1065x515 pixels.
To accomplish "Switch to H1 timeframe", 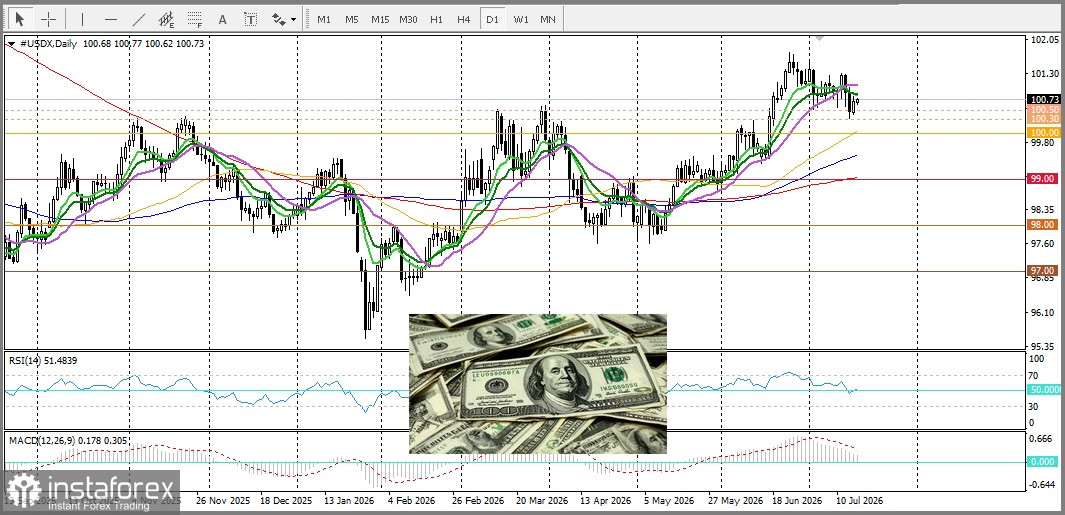I will (436, 20).
